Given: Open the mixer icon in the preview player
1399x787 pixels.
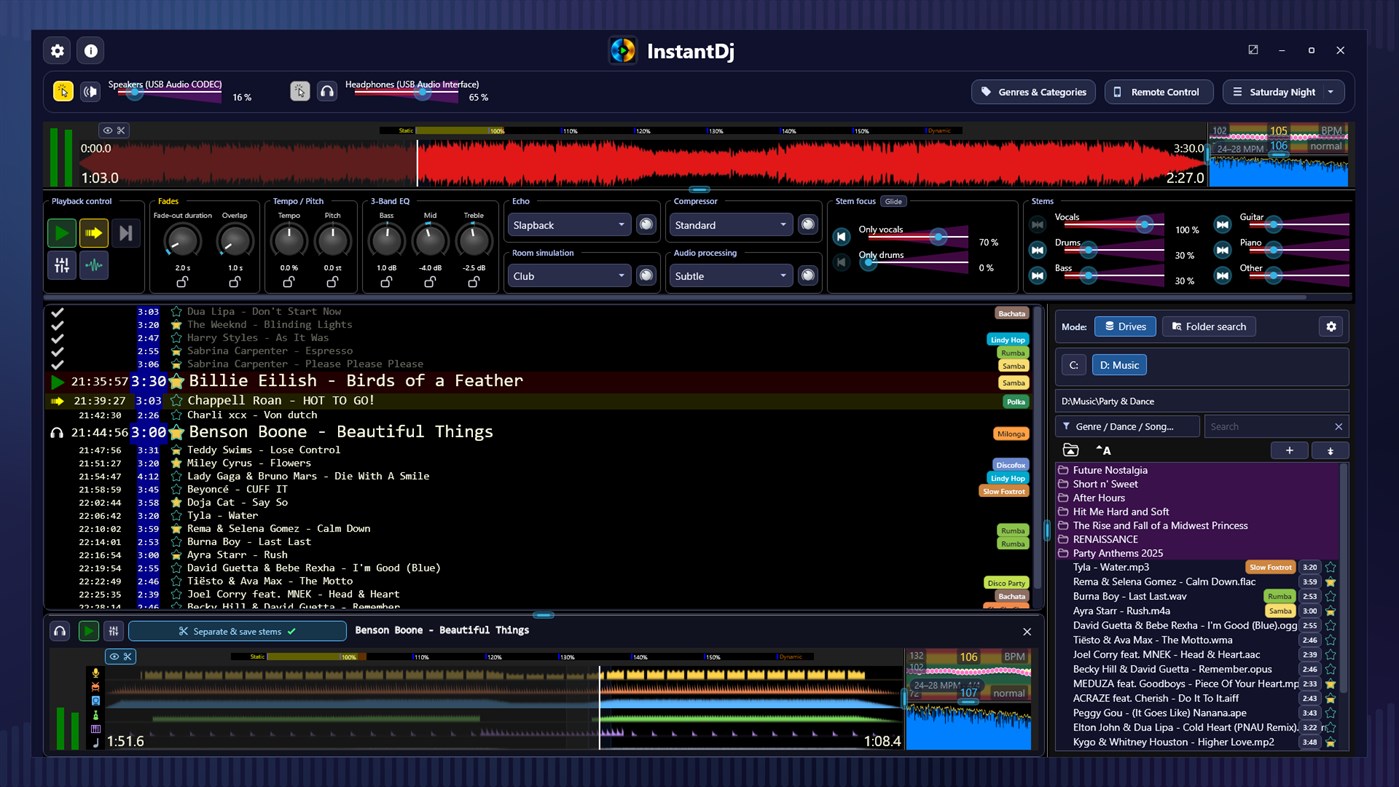Looking at the screenshot, I should click(x=113, y=631).
